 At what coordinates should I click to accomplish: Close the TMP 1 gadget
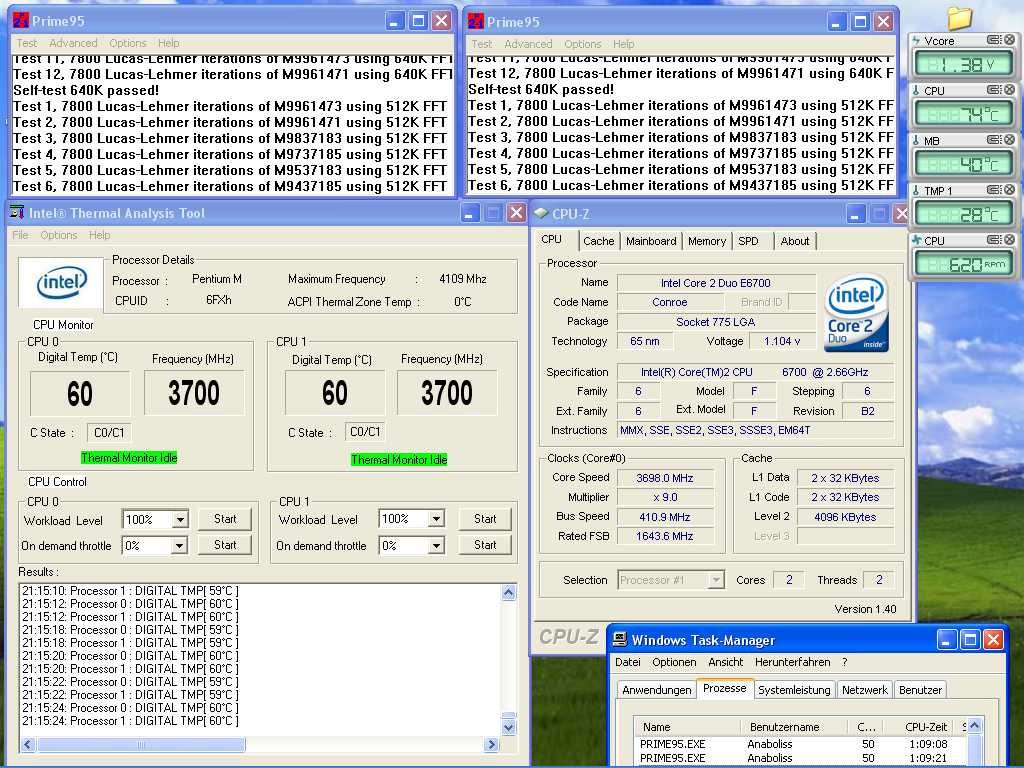click(x=1010, y=190)
